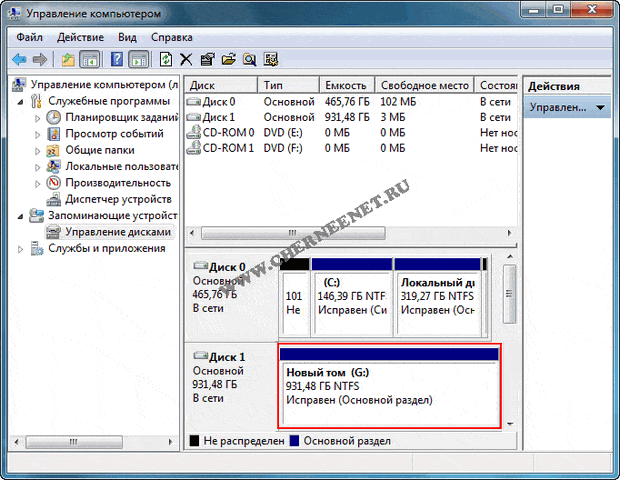Image resolution: width=620 pixels, height=480 pixels.
Task: Toggle the Show/Hide console tree icon
Action: (x=89, y=60)
